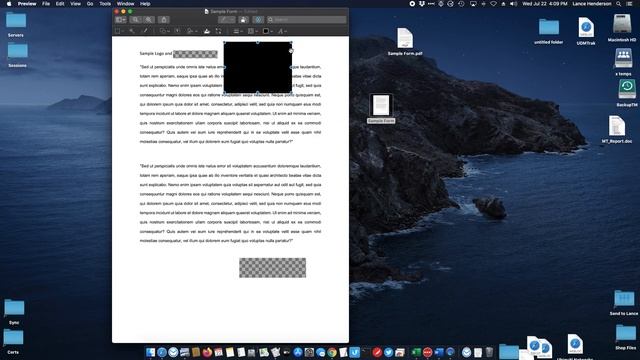
Task: Open the selection tool dropdown
Action: (119, 31)
